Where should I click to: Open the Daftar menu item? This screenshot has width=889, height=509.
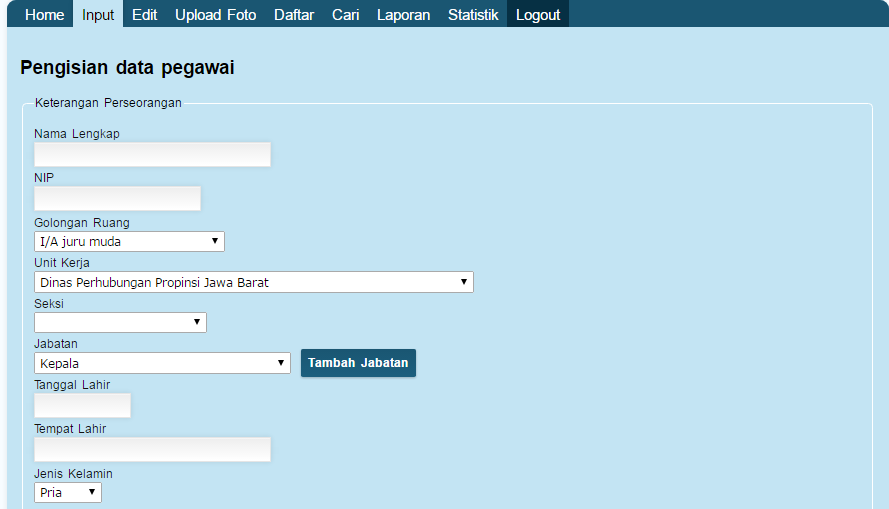tap(294, 14)
